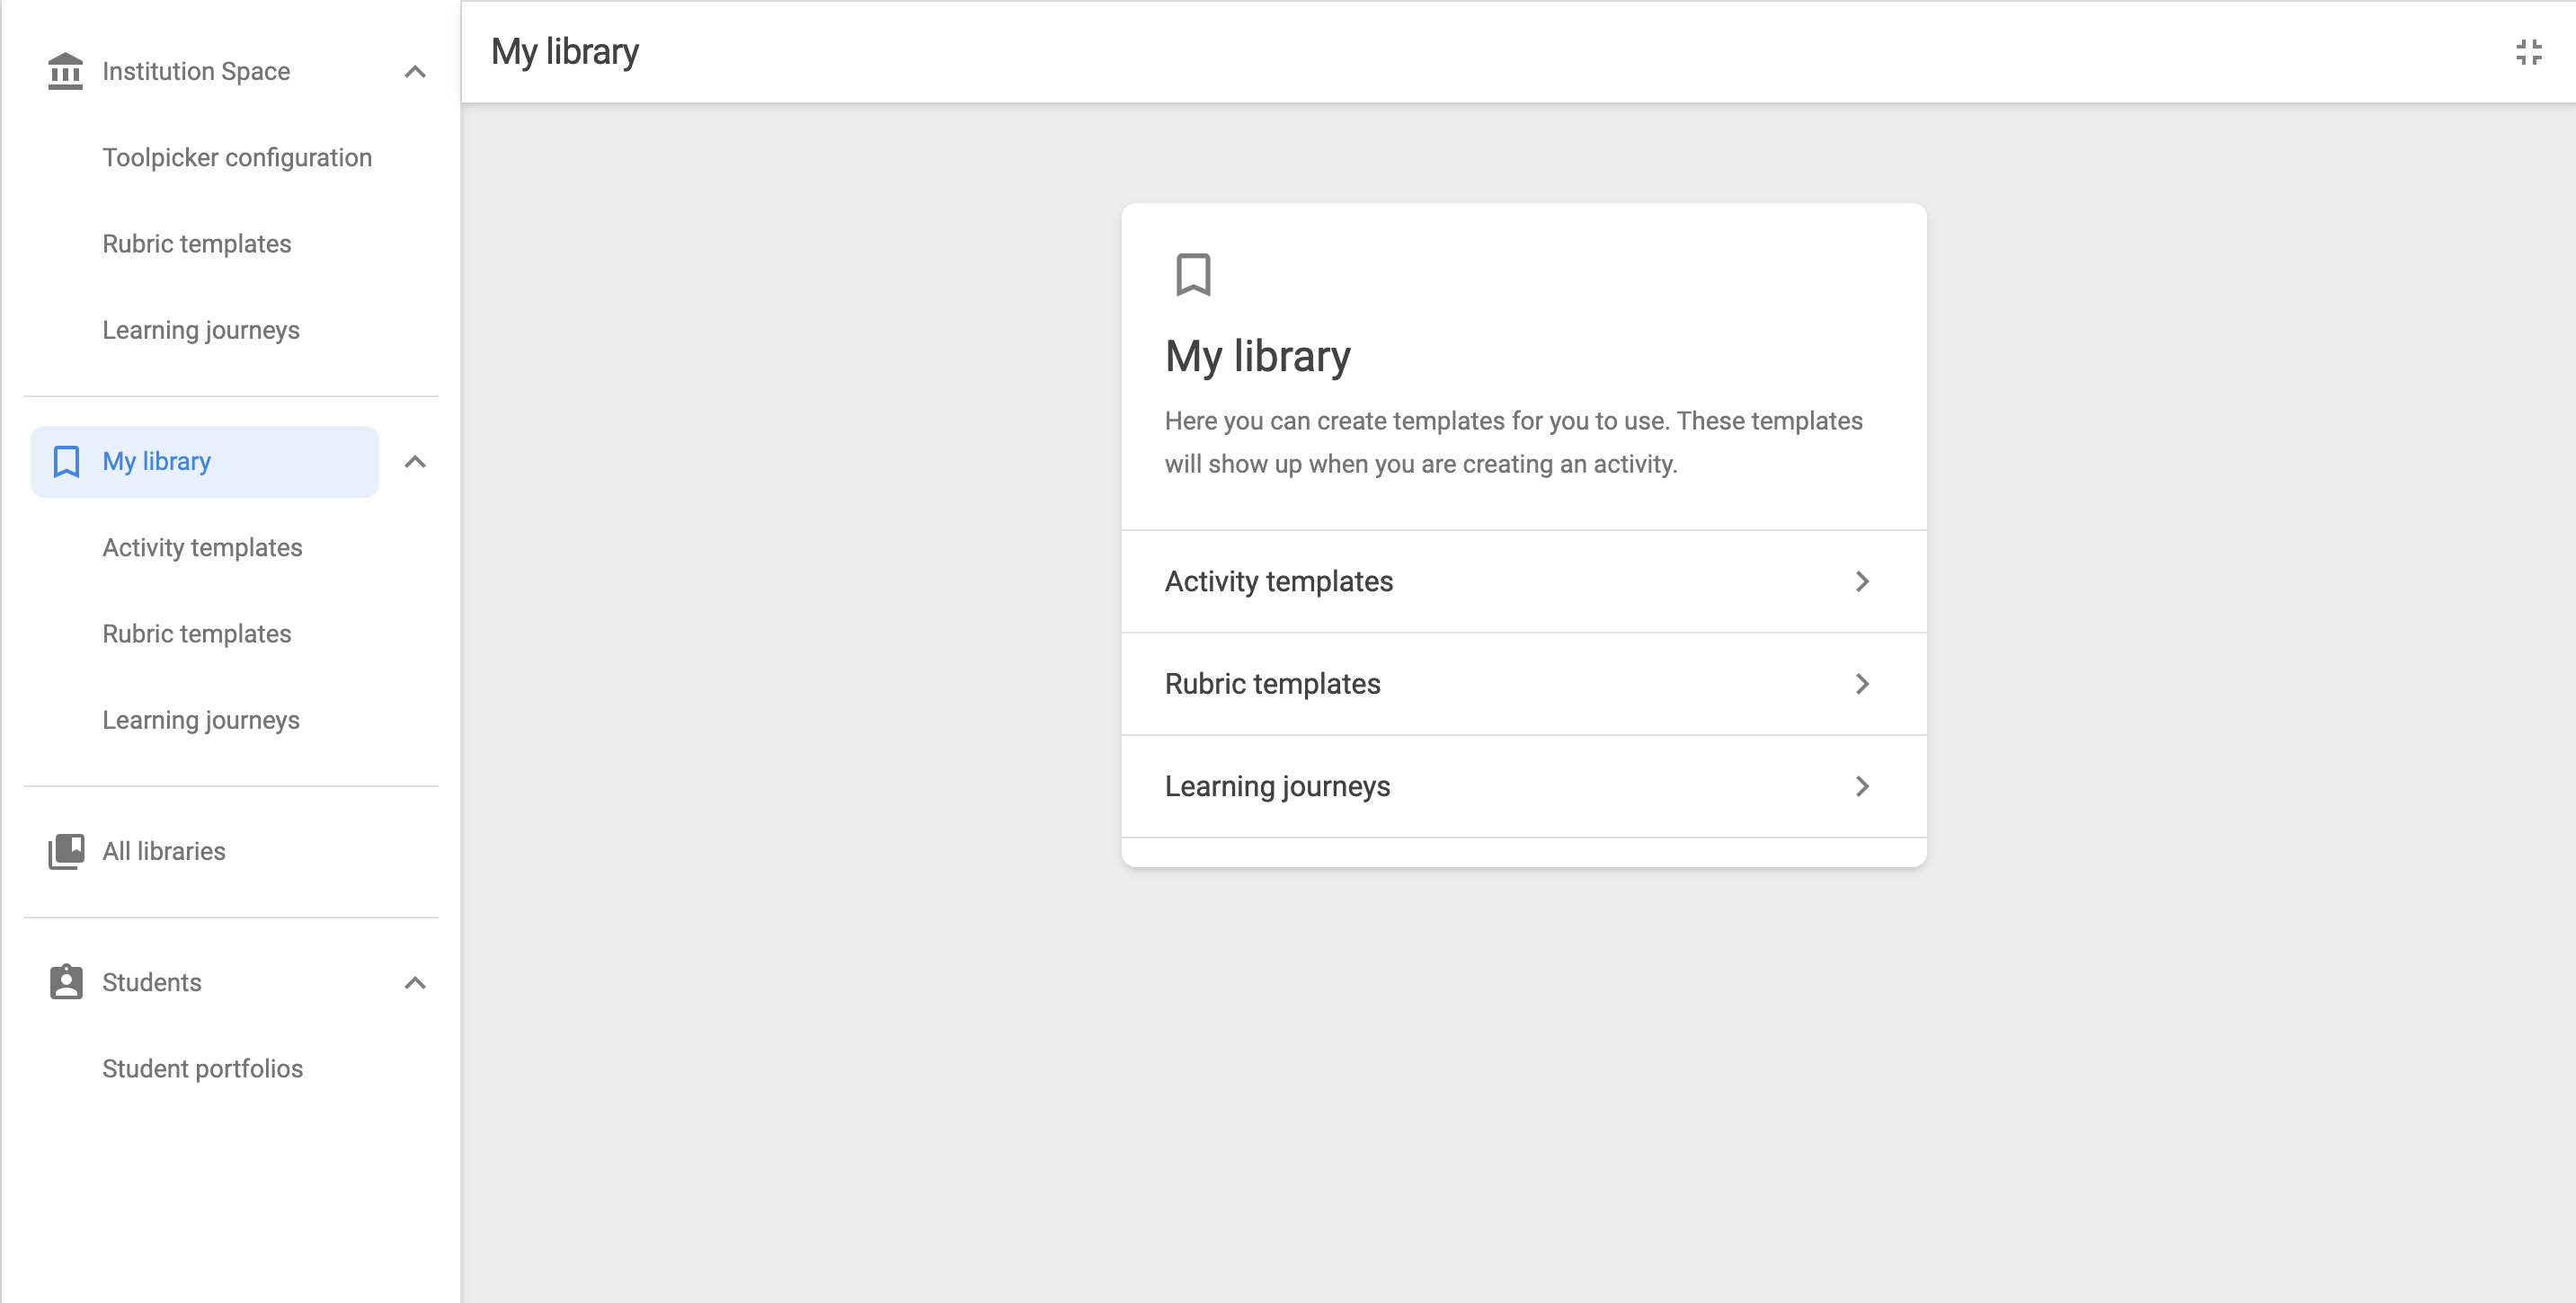Click the chevron arrow beside Rubric templates row
This screenshot has height=1303, width=2576.
1862,684
